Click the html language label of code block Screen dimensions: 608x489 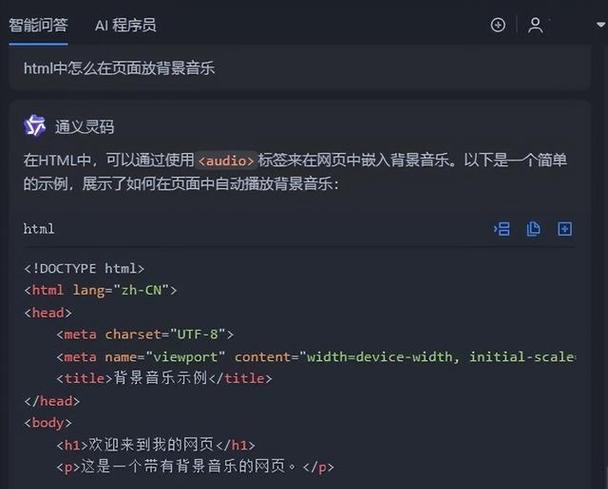39,229
